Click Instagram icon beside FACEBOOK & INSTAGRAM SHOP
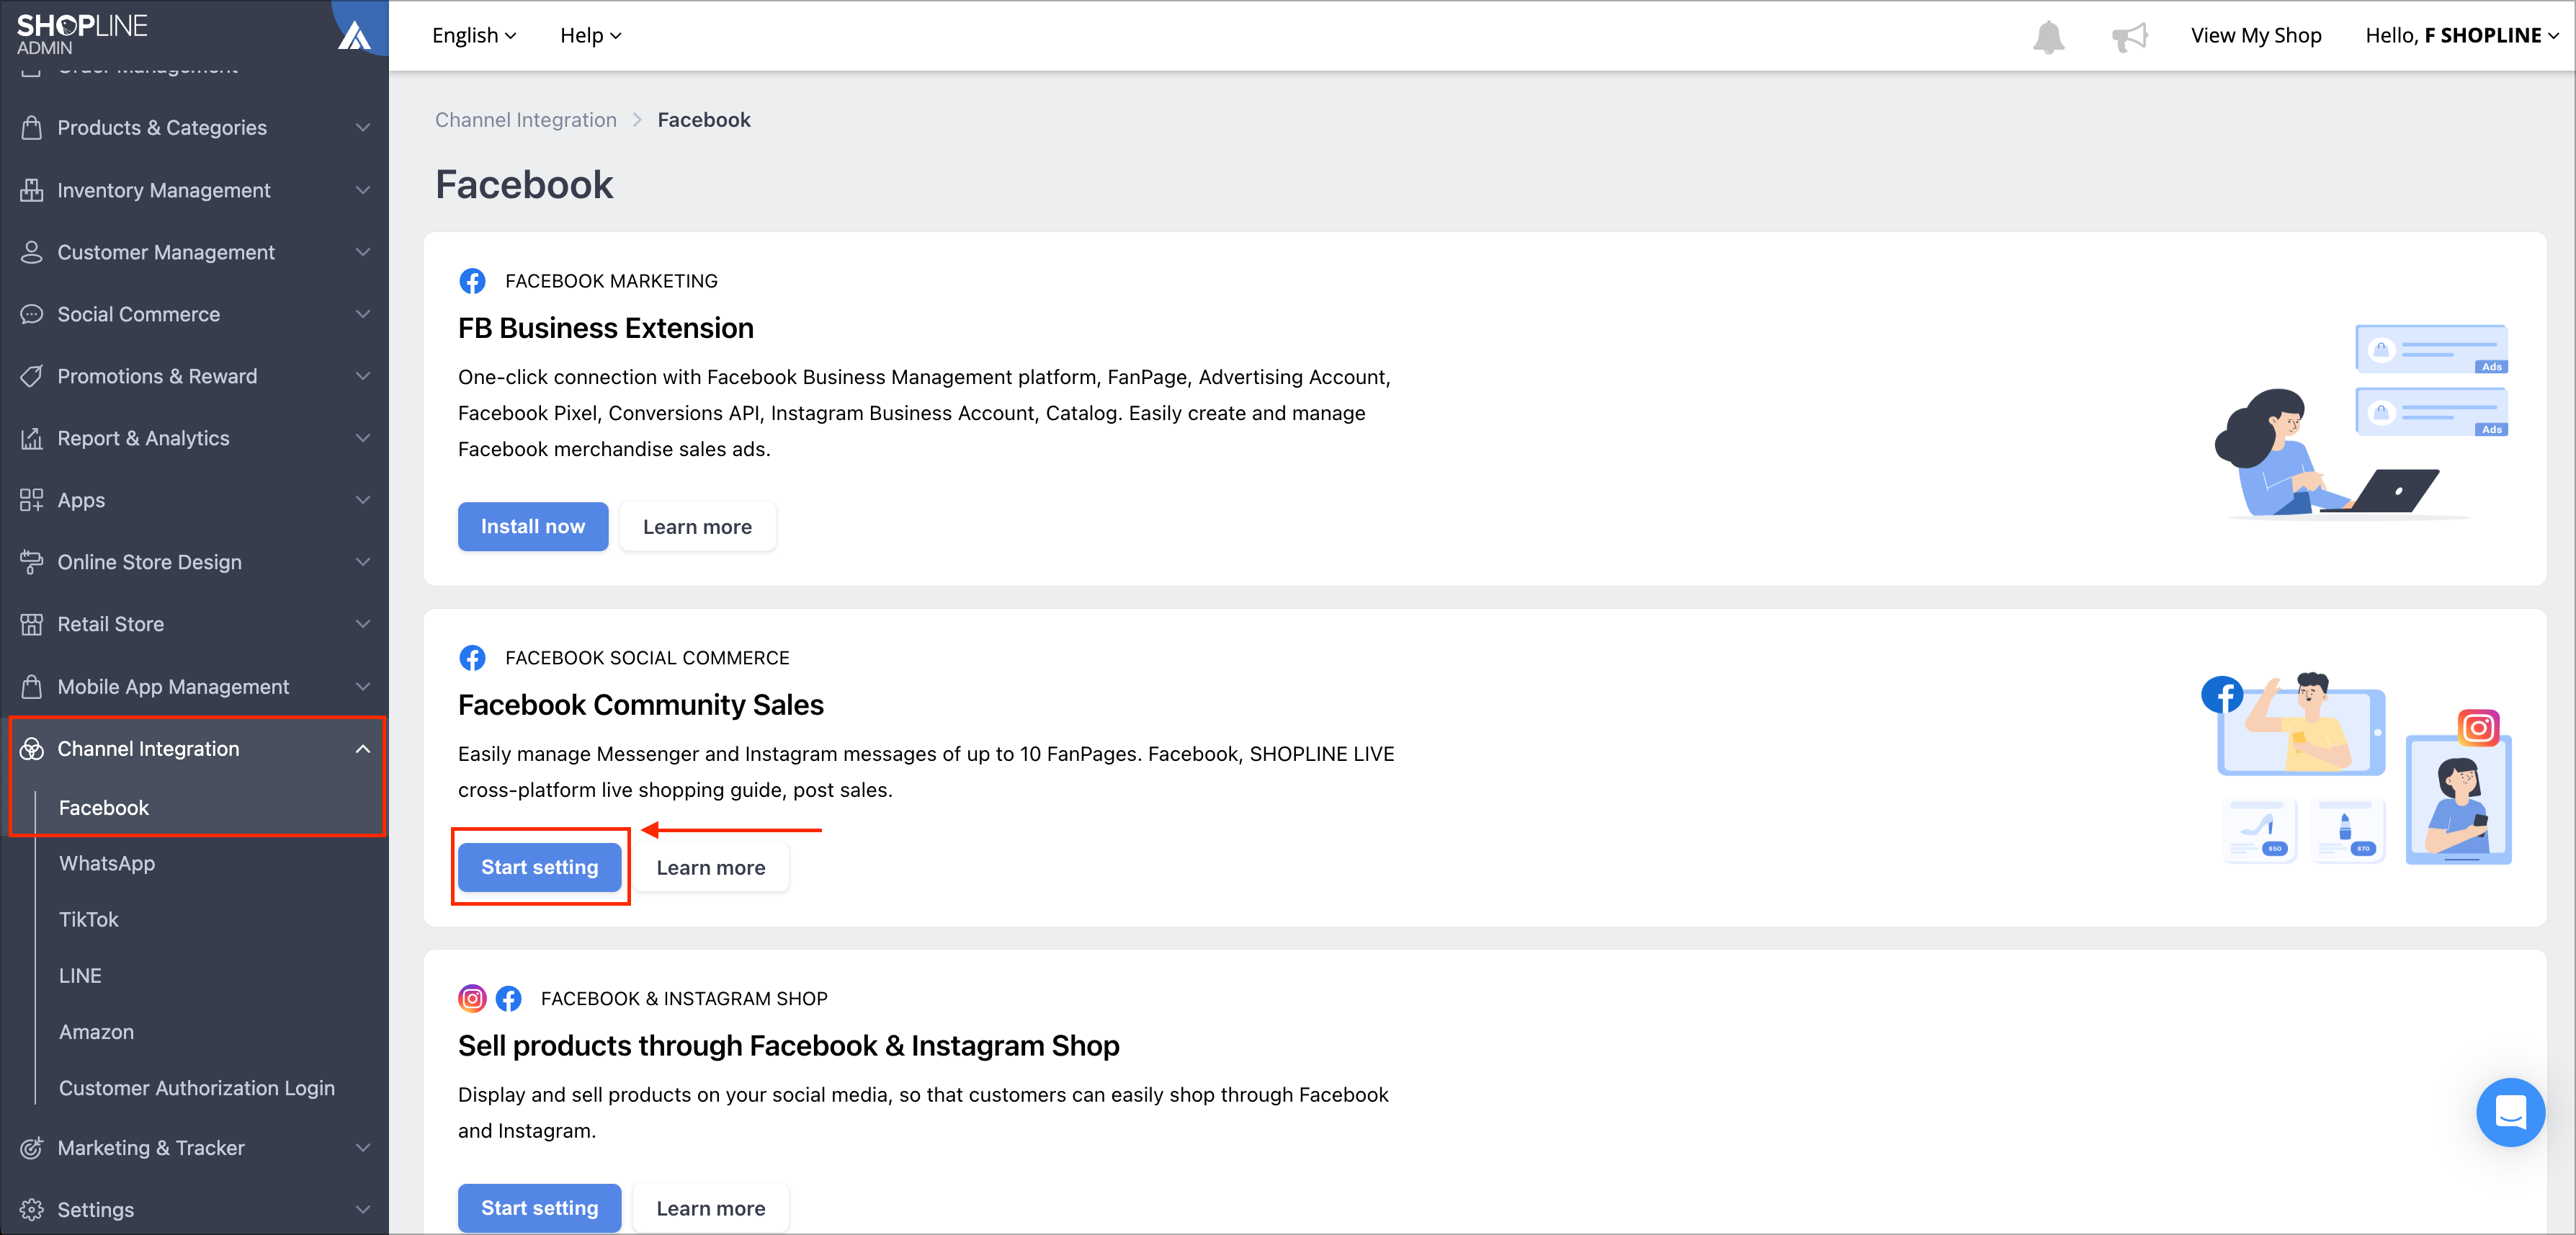Viewport: 2576px width, 1235px height. tap(472, 998)
